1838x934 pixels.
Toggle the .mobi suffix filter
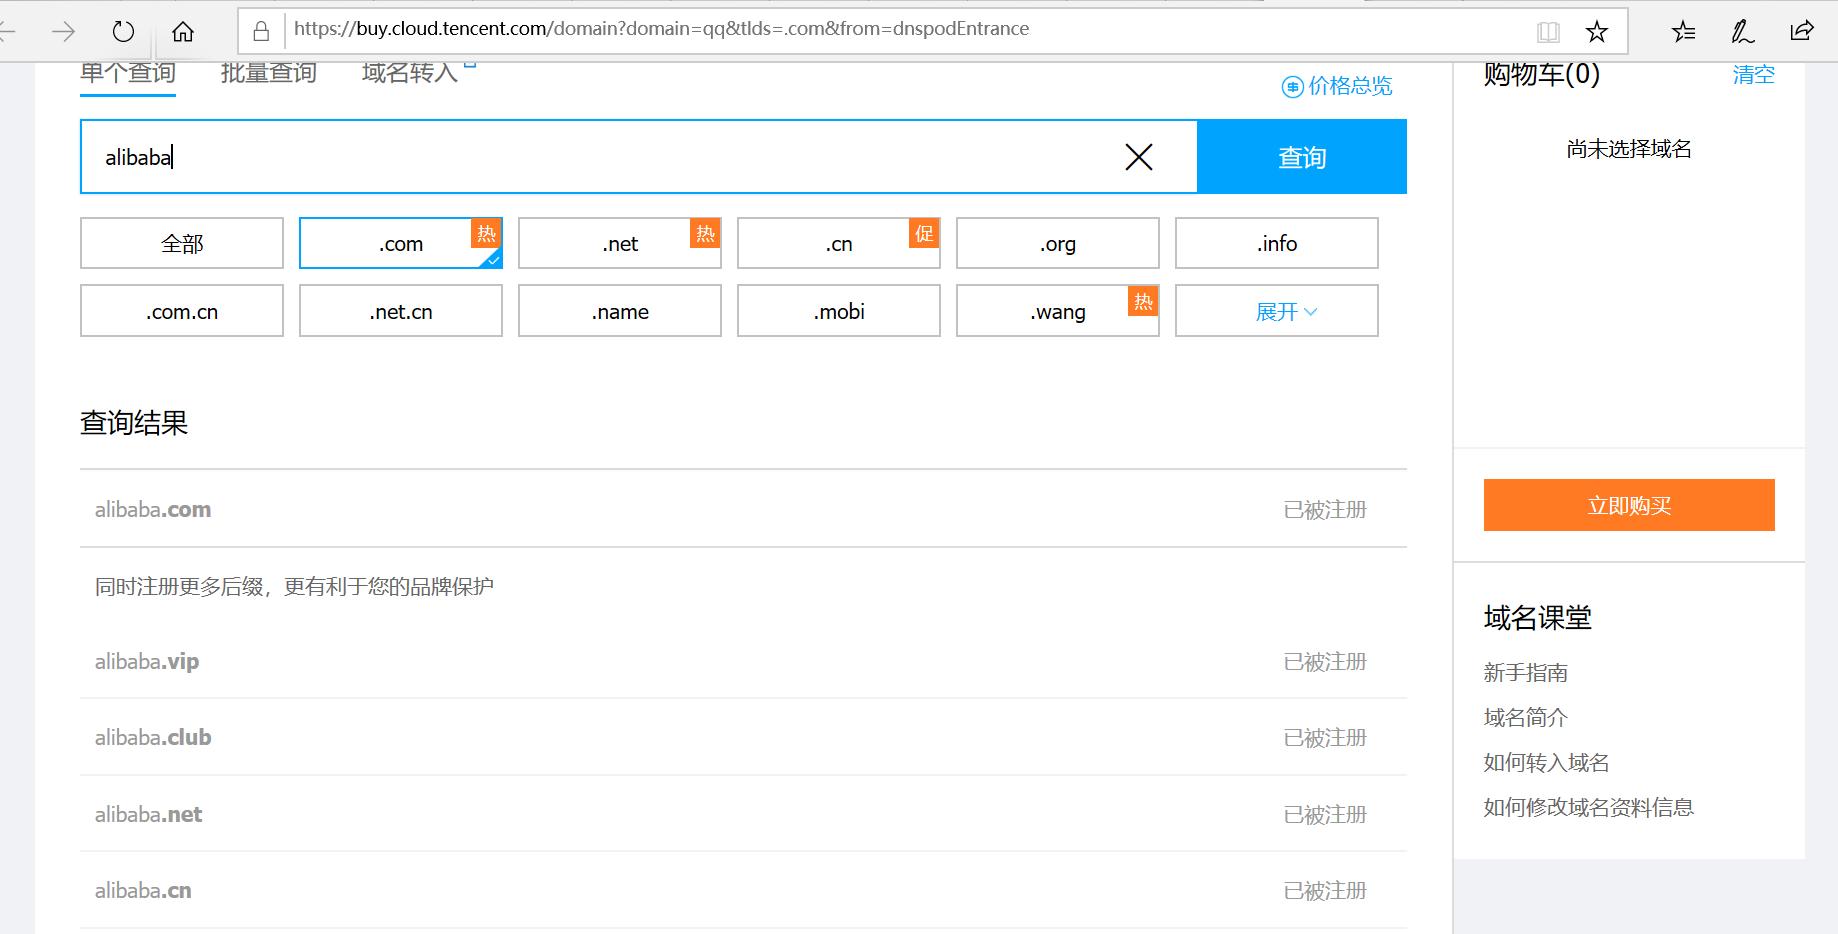pos(839,311)
